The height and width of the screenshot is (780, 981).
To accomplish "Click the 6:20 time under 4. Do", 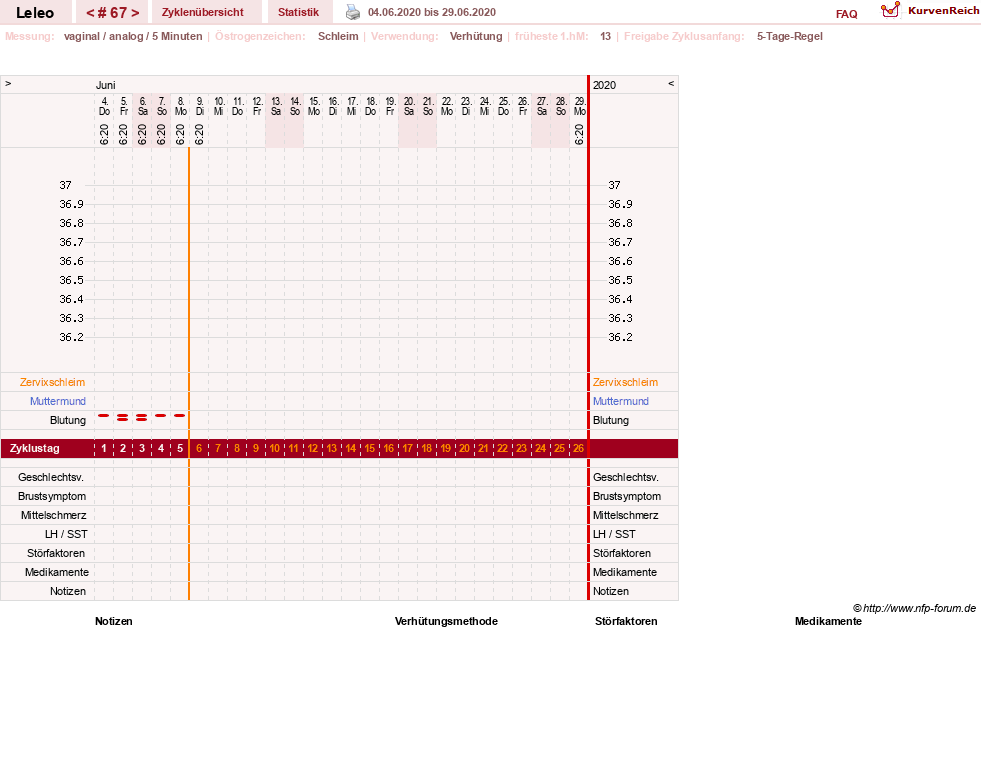I will (x=104, y=134).
